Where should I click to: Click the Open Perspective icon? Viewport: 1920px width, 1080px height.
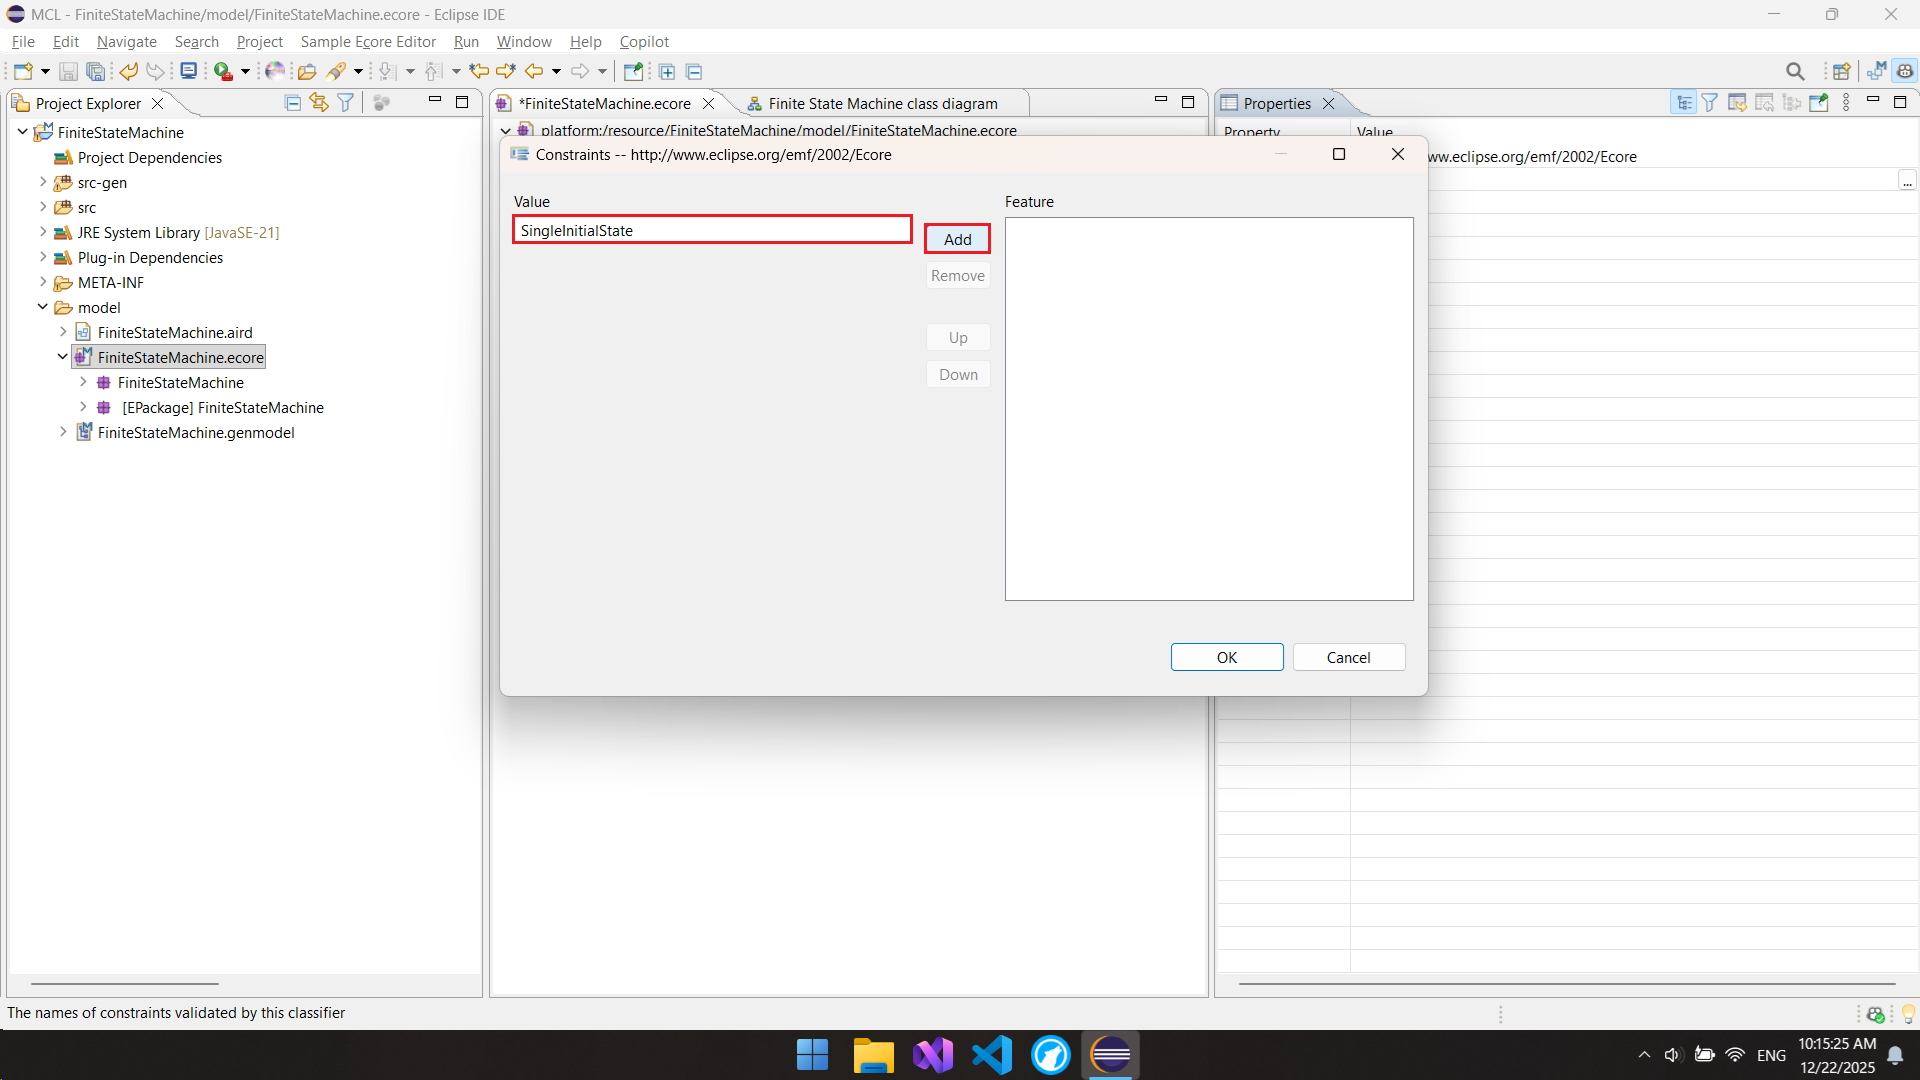(1841, 72)
